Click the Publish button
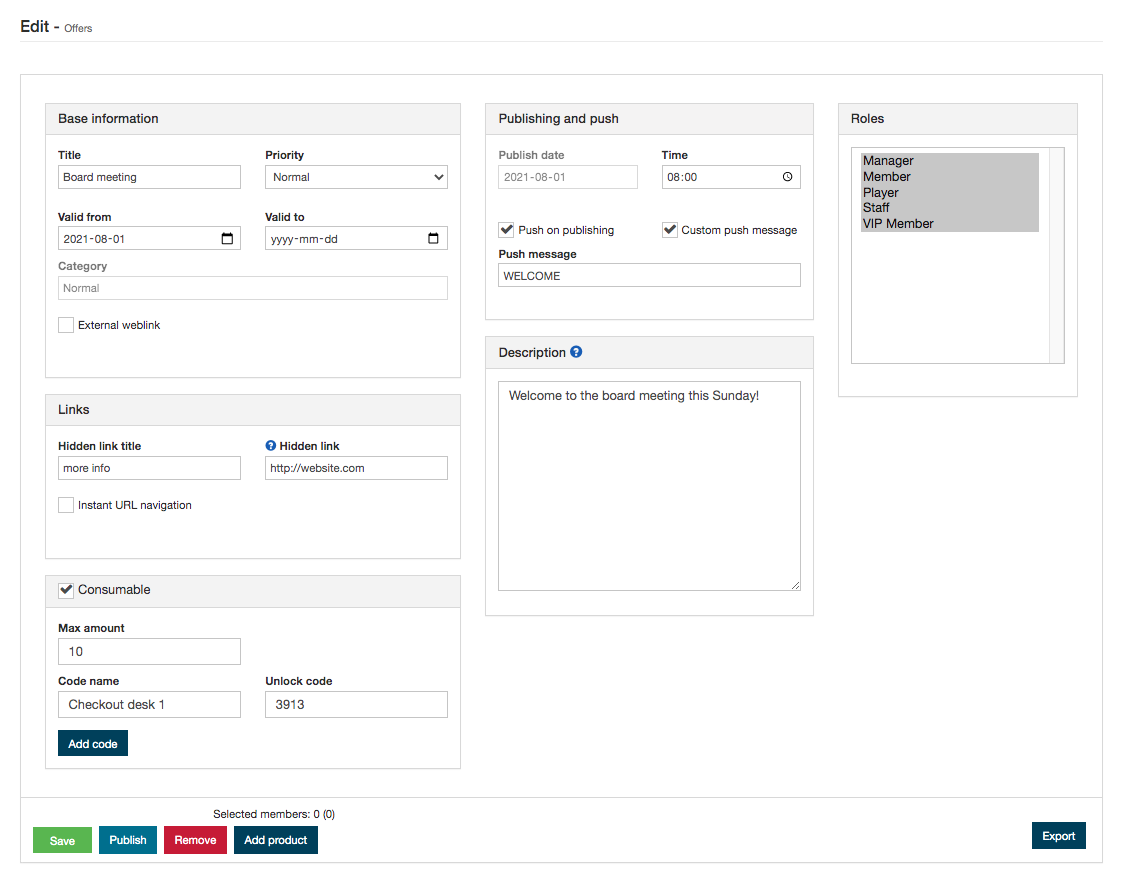The height and width of the screenshot is (887, 1122). (128, 840)
